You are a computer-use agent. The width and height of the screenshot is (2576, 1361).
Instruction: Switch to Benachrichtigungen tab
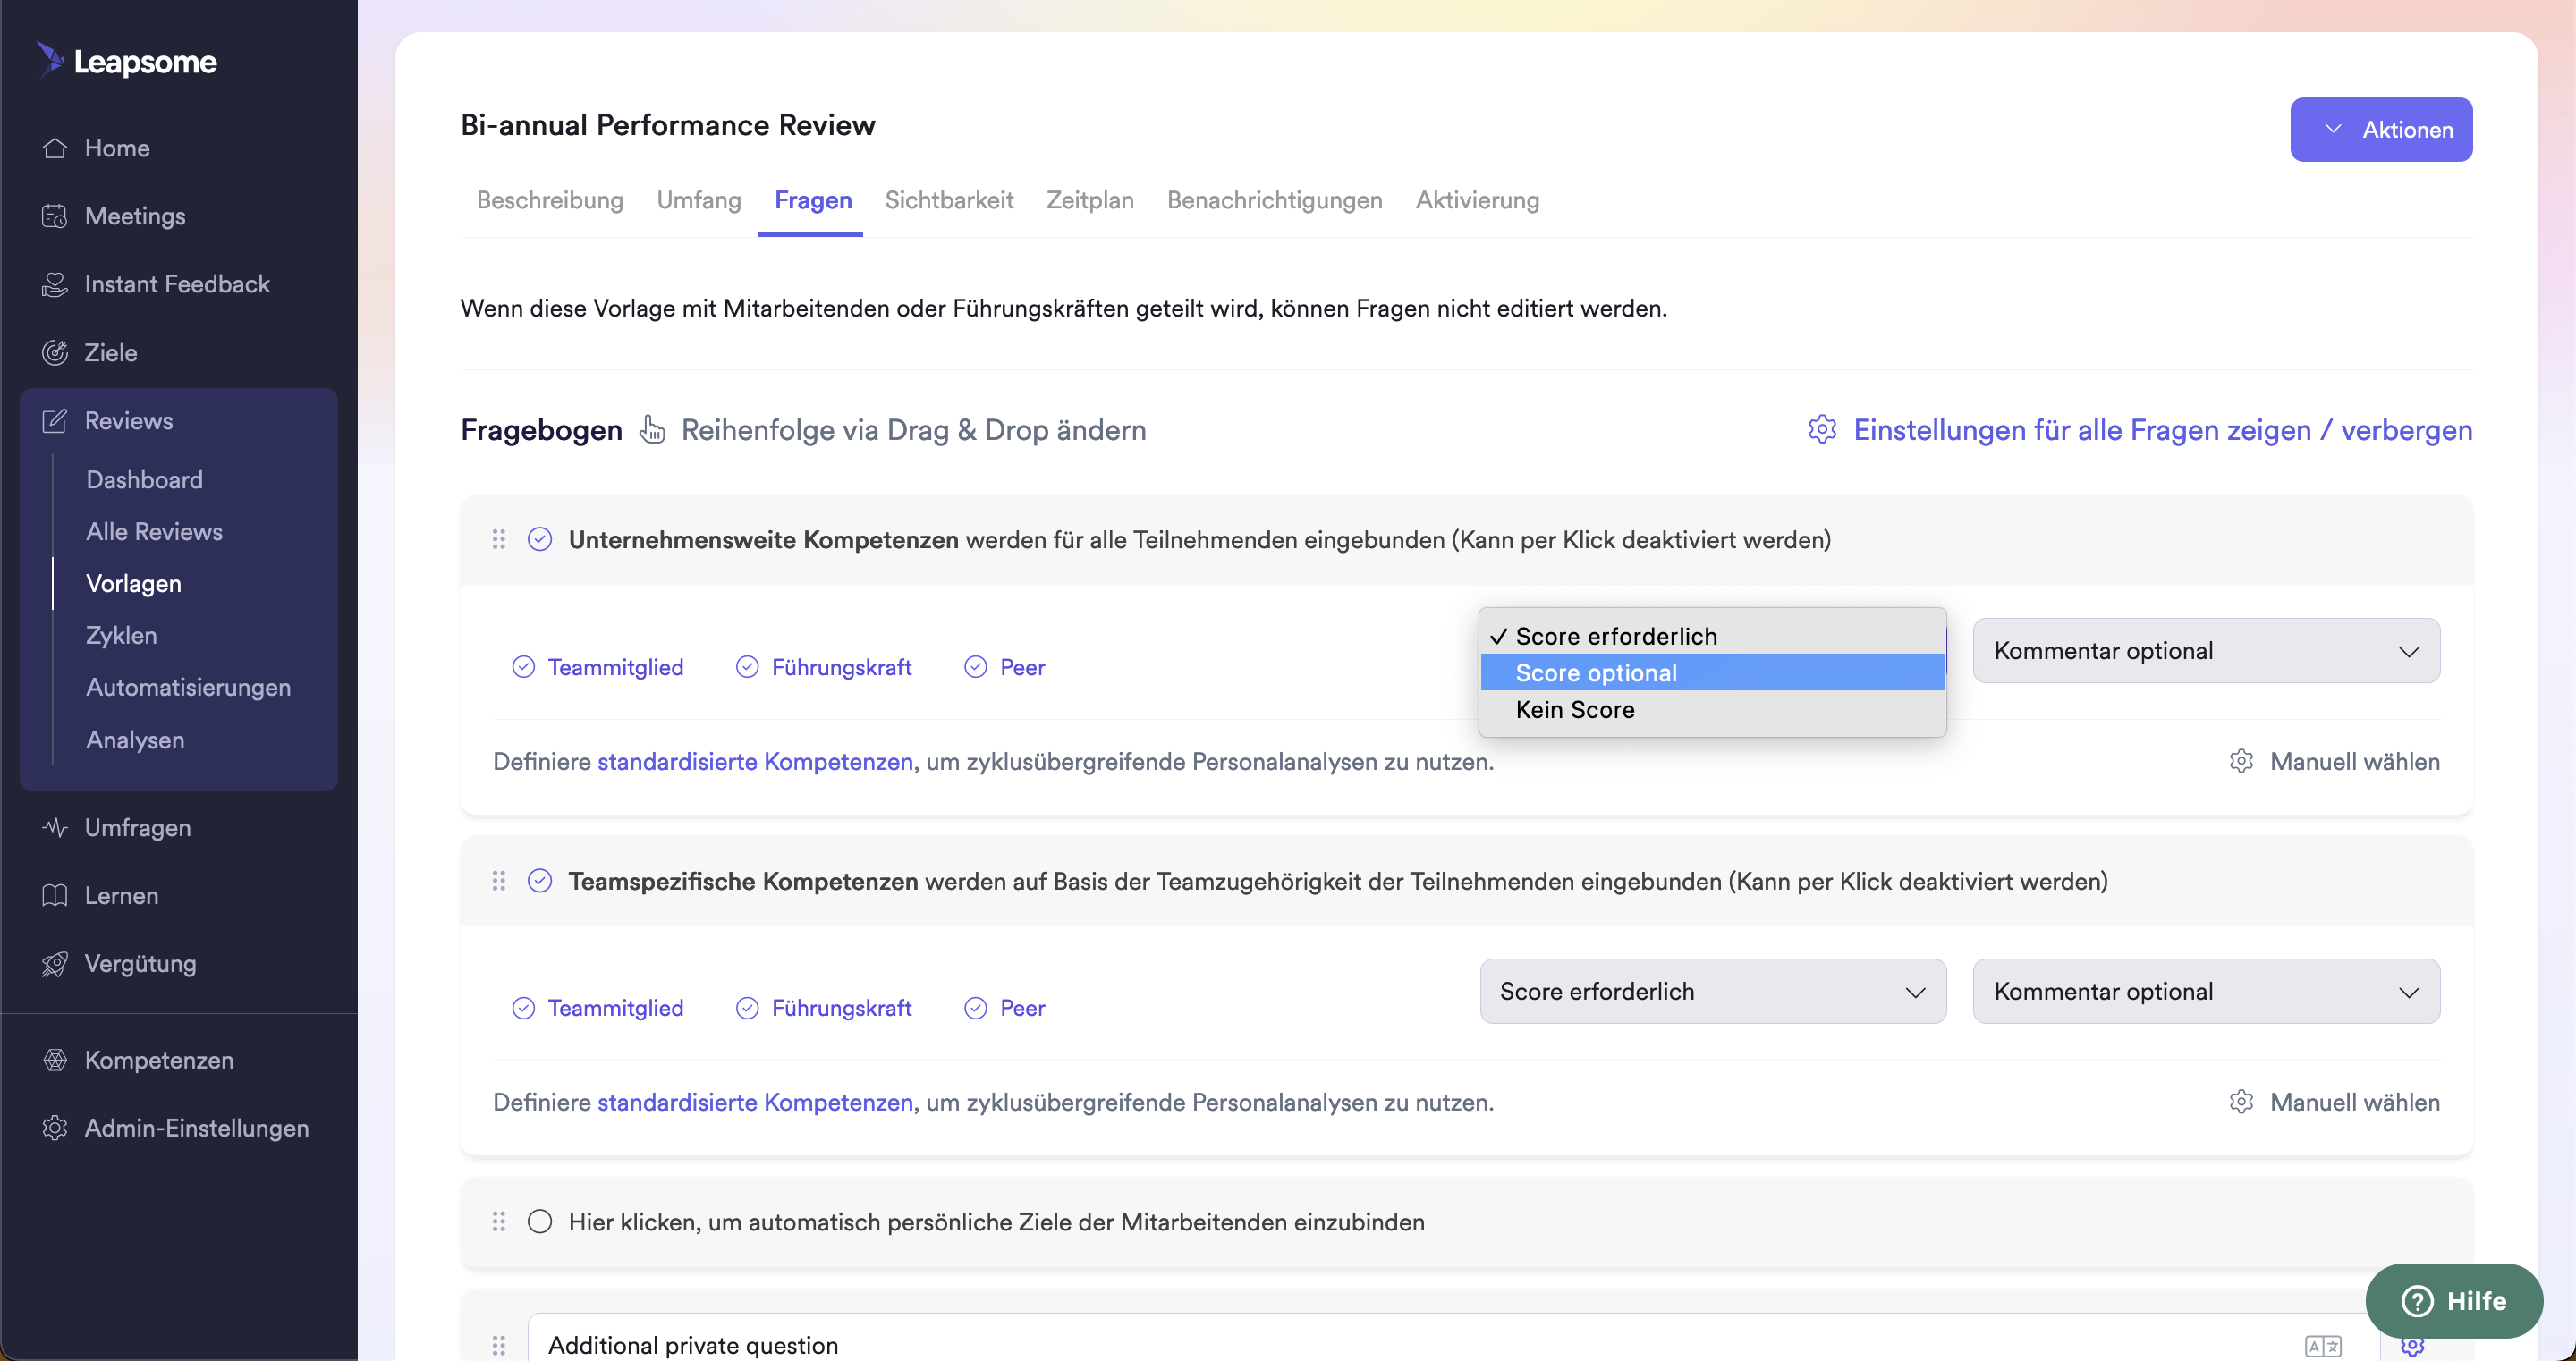(x=1275, y=200)
